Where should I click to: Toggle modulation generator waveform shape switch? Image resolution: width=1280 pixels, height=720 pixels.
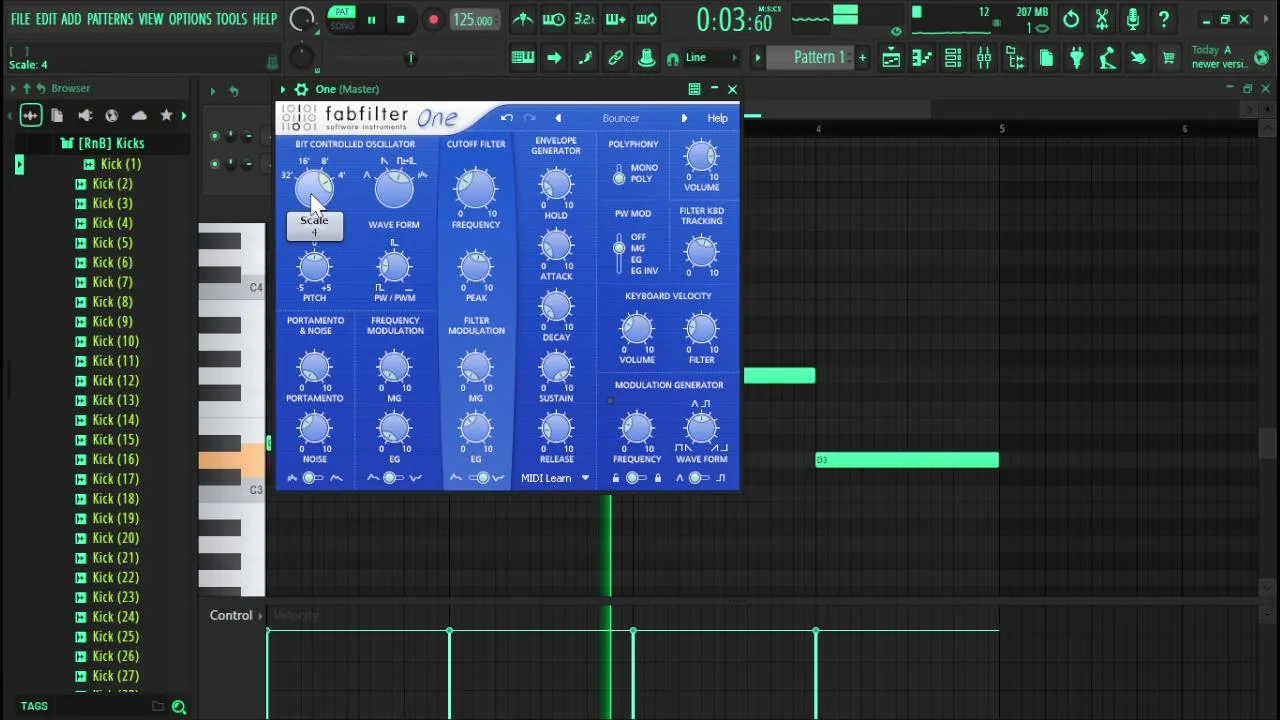700,478
